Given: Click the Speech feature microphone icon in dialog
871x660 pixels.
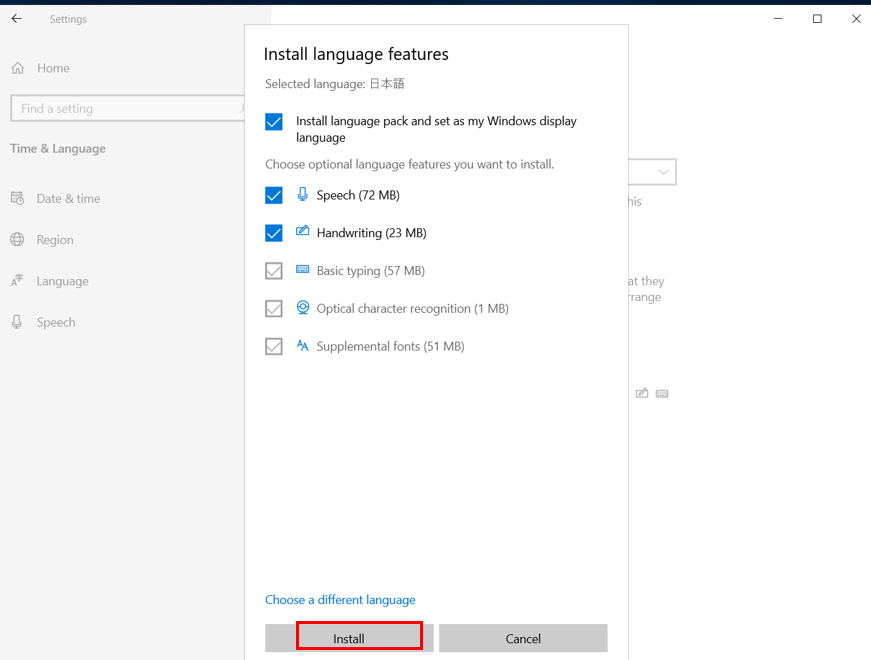Looking at the screenshot, I should 302,194.
